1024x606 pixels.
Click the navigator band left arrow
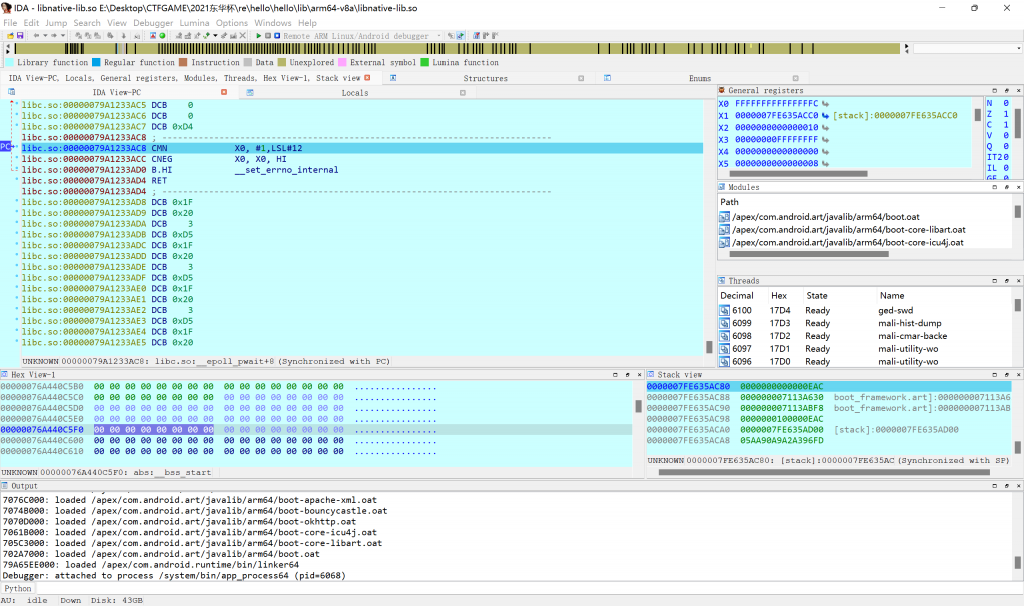(8, 48)
